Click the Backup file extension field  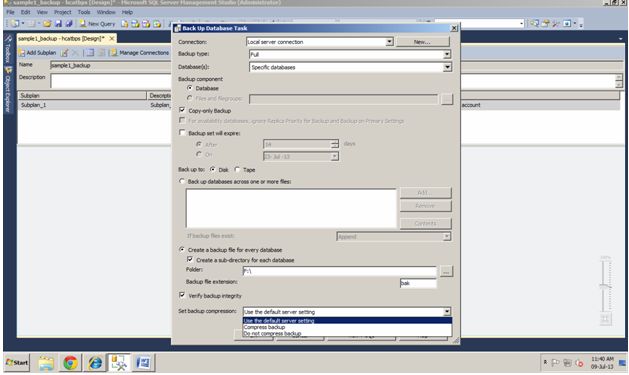coord(418,283)
